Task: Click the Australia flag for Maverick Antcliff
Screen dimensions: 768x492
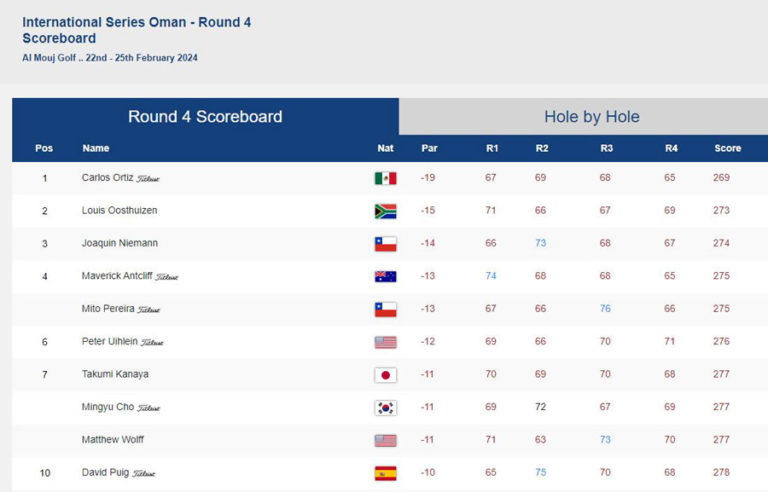Action: [x=385, y=277]
